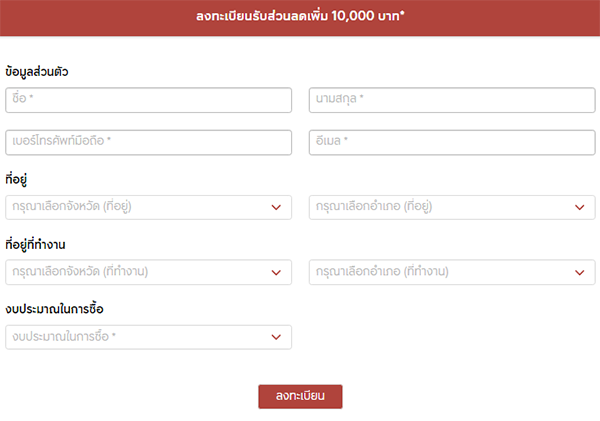
Task: Click the chevron arrow on workplace district selector
Action: [x=579, y=272]
